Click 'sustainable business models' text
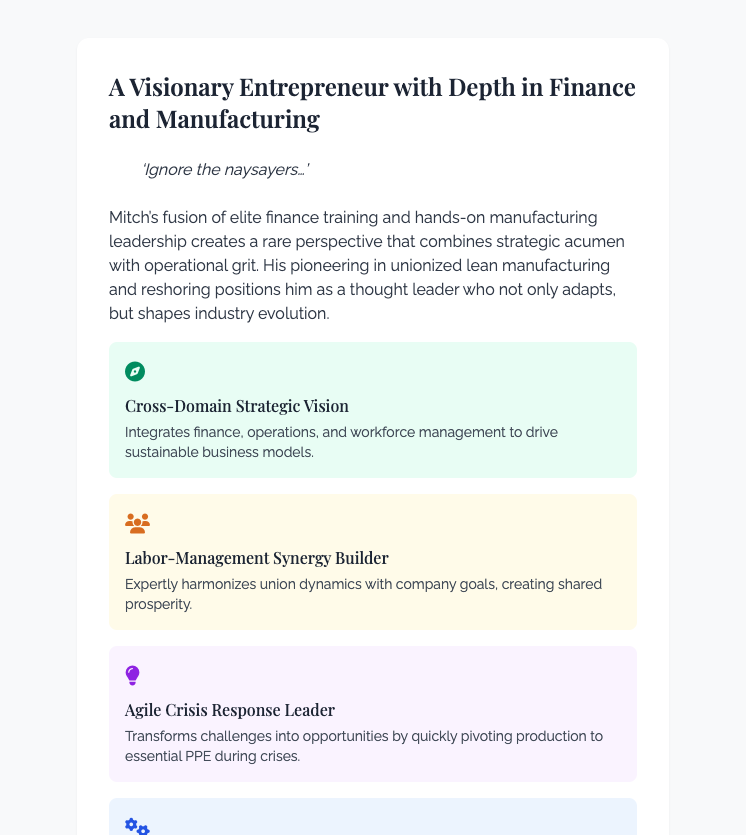 point(219,452)
